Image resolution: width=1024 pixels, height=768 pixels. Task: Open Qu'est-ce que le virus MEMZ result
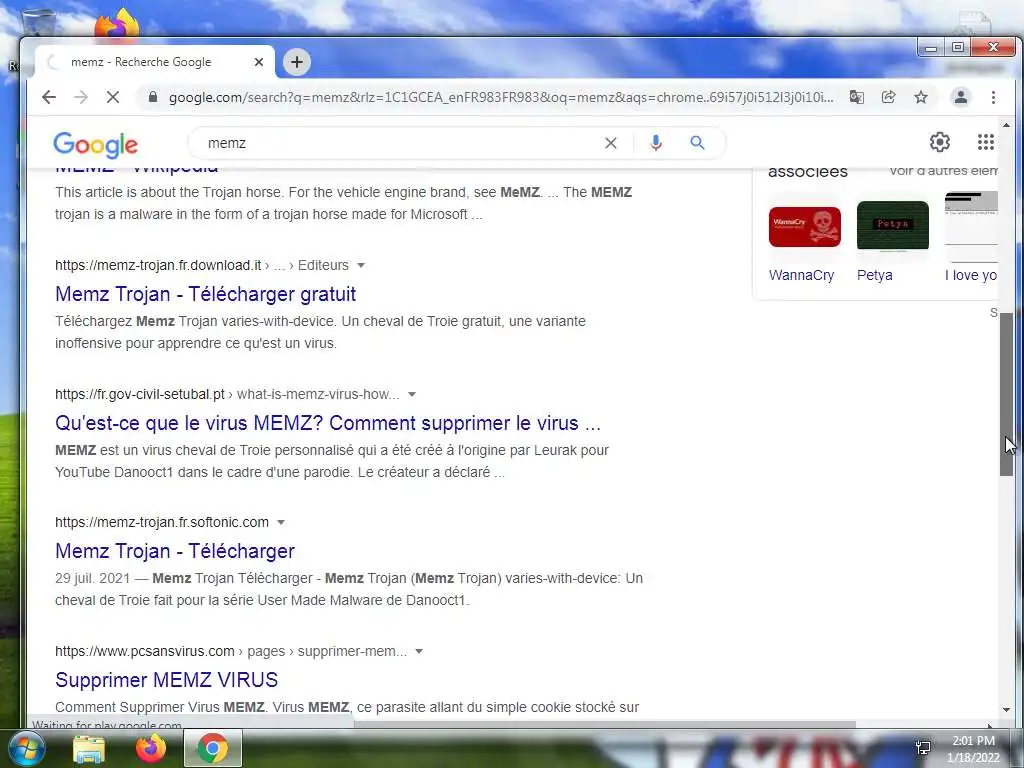[328, 423]
